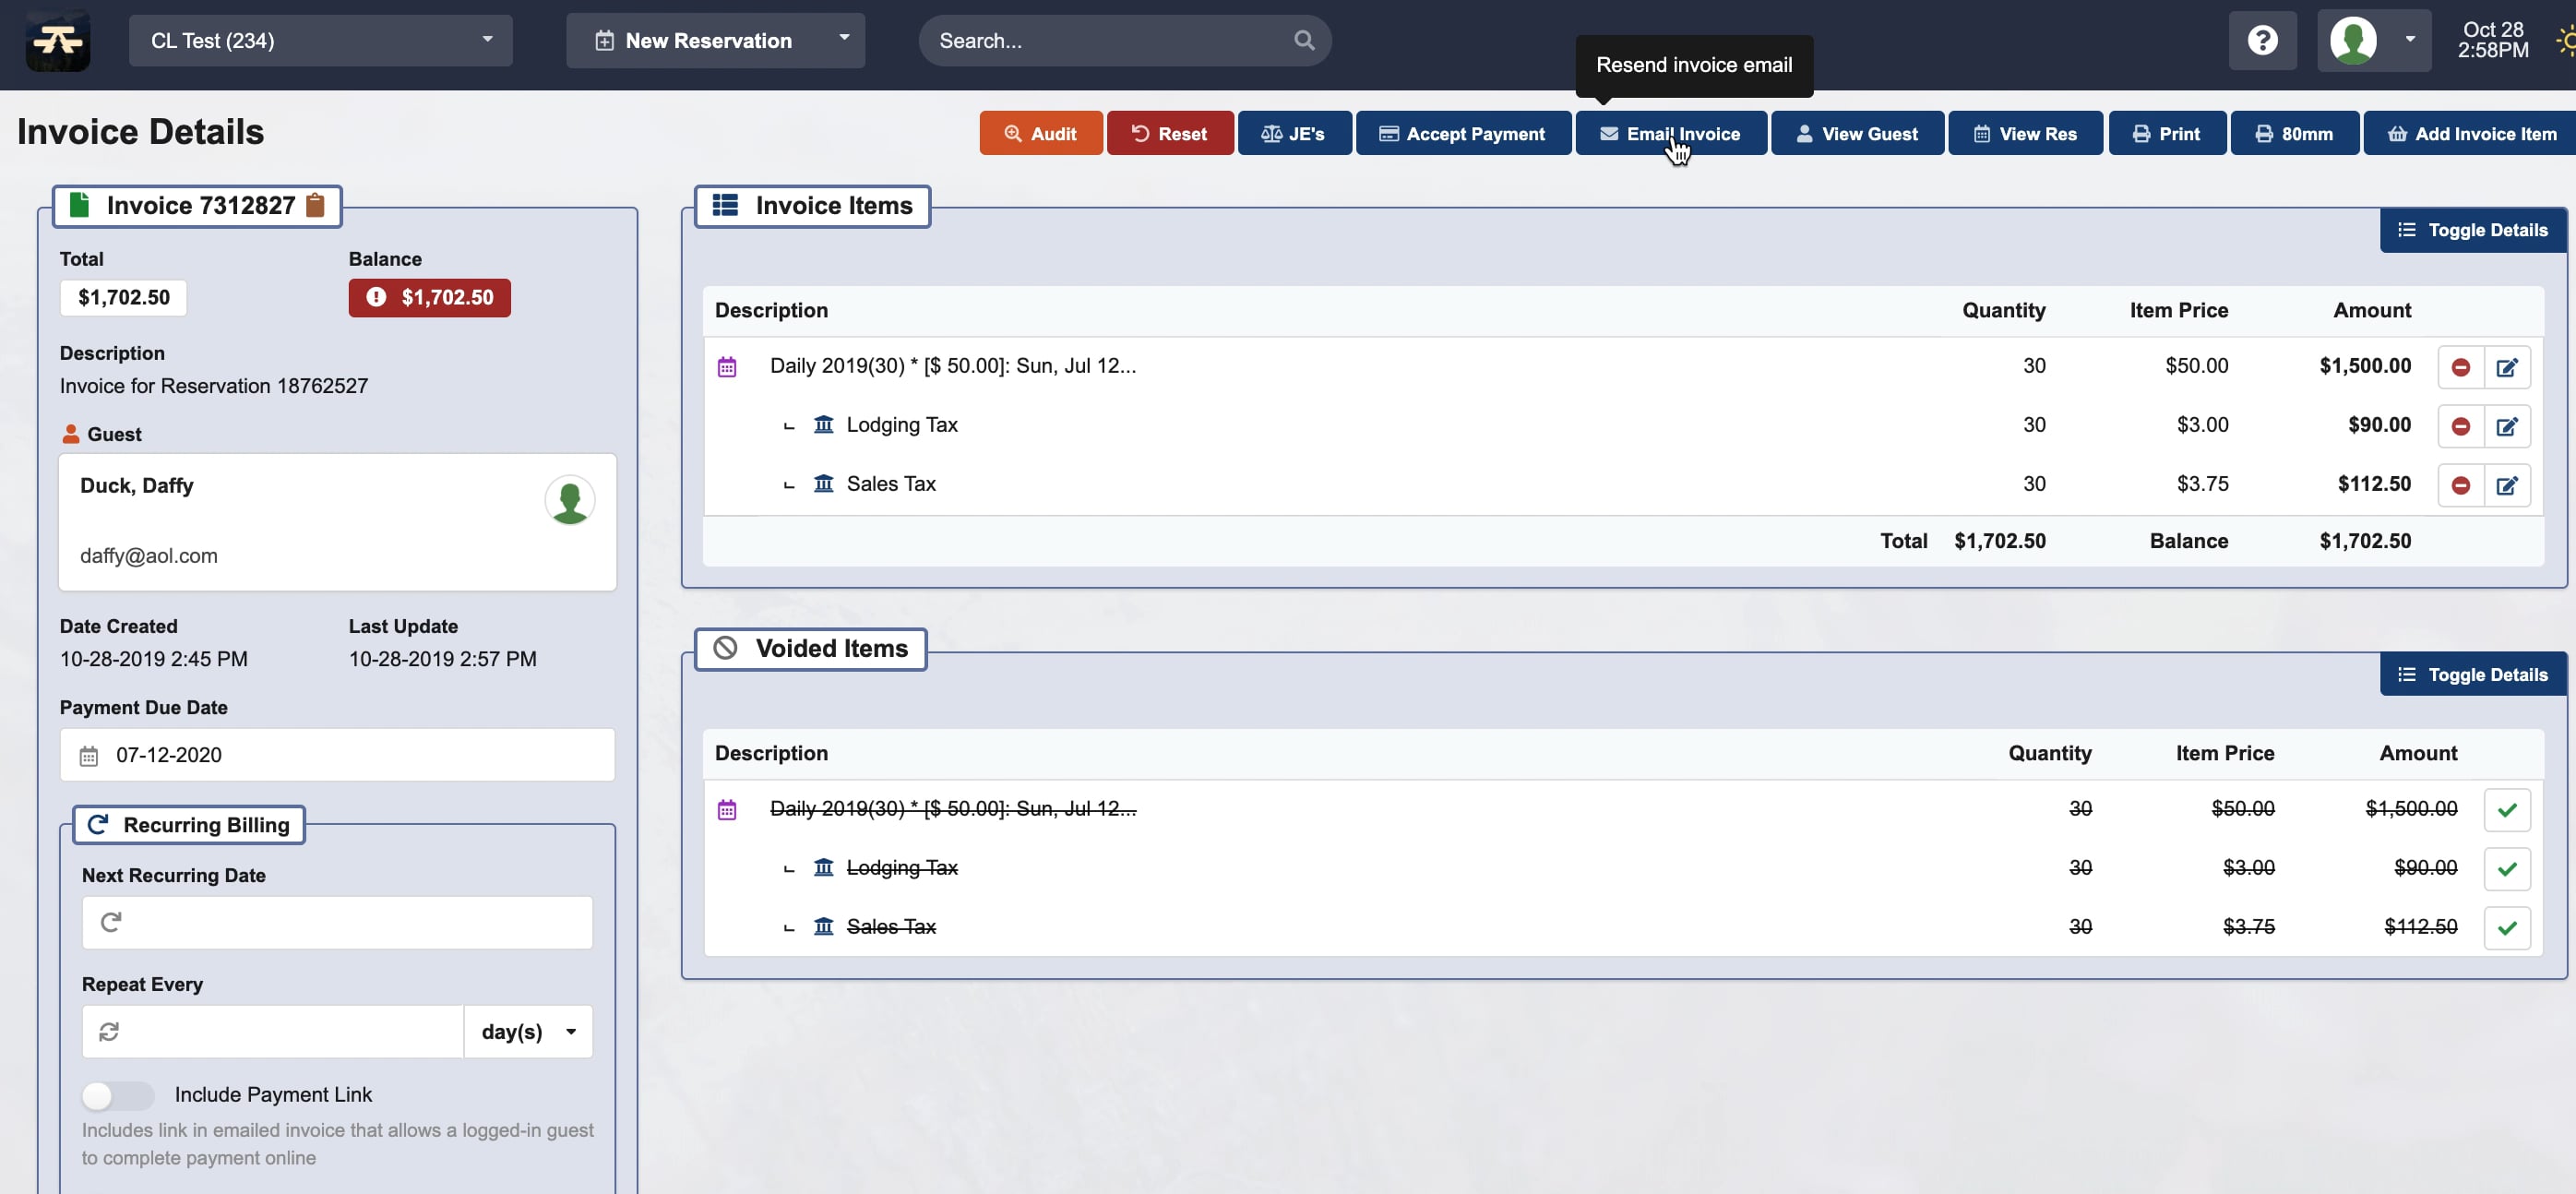Open the CL Test (234) property dropdown
This screenshot has height=1194, width=2576.
tap(320, 41)
